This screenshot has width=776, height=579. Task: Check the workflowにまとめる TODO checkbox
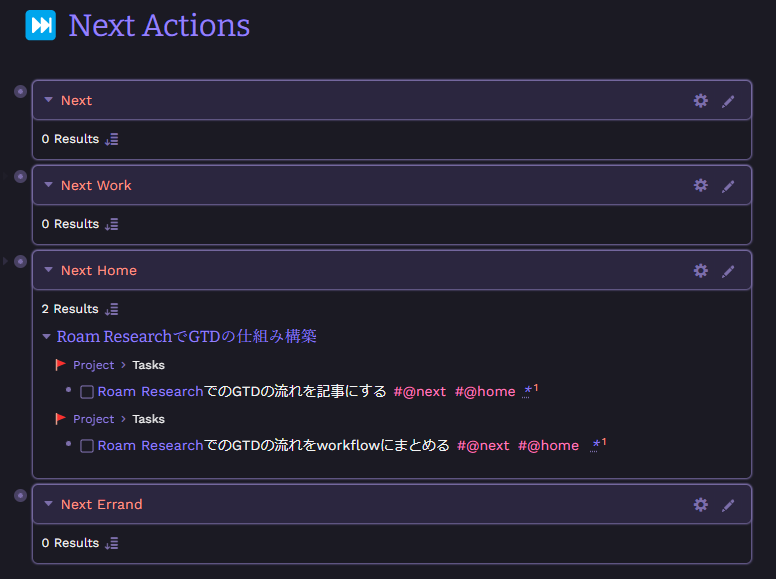tap(87, 446)
